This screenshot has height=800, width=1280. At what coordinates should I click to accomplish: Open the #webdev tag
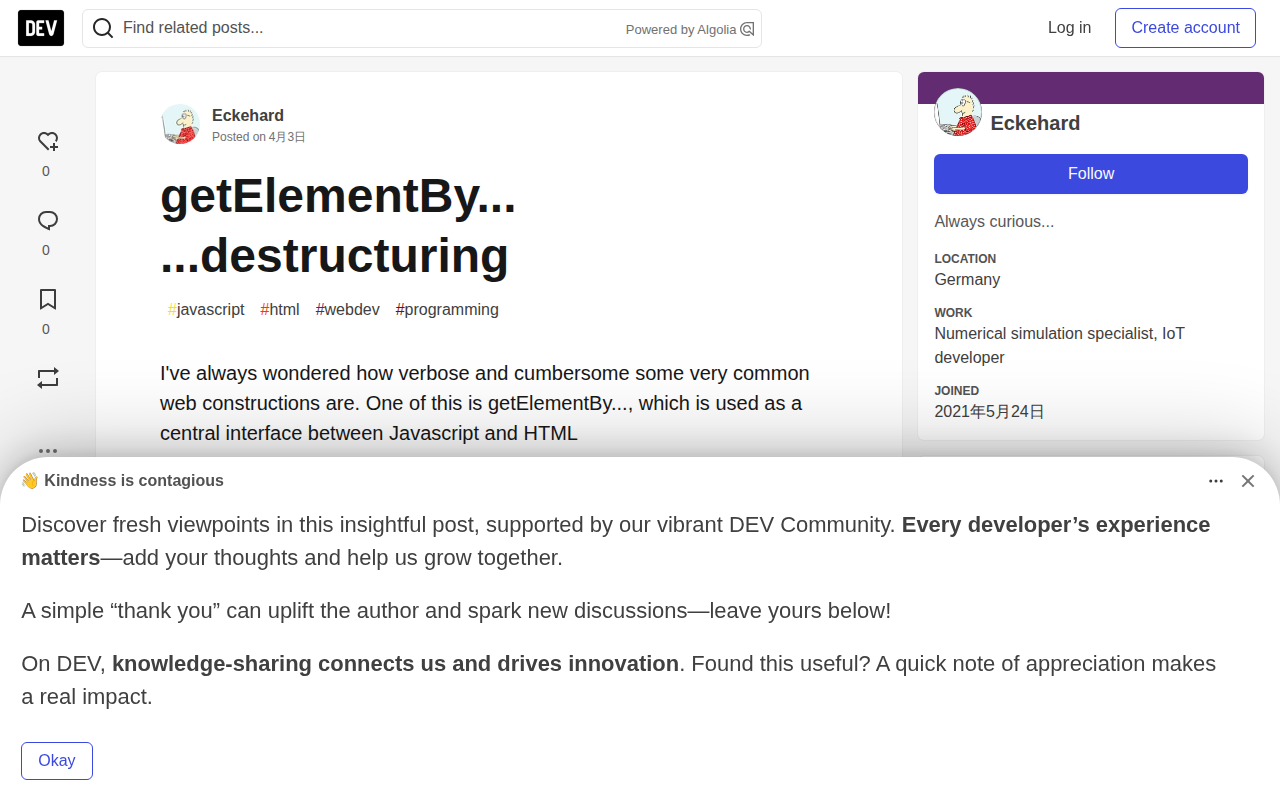point(348,310)
